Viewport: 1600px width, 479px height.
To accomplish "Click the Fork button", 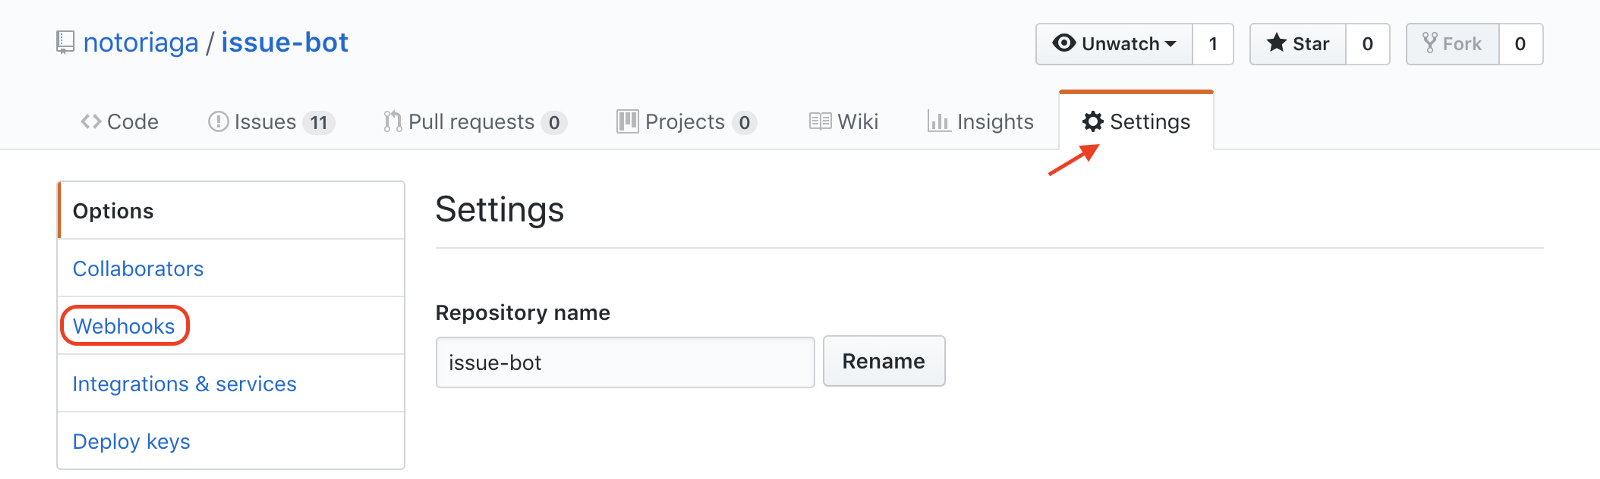I will coord(1452,44).
